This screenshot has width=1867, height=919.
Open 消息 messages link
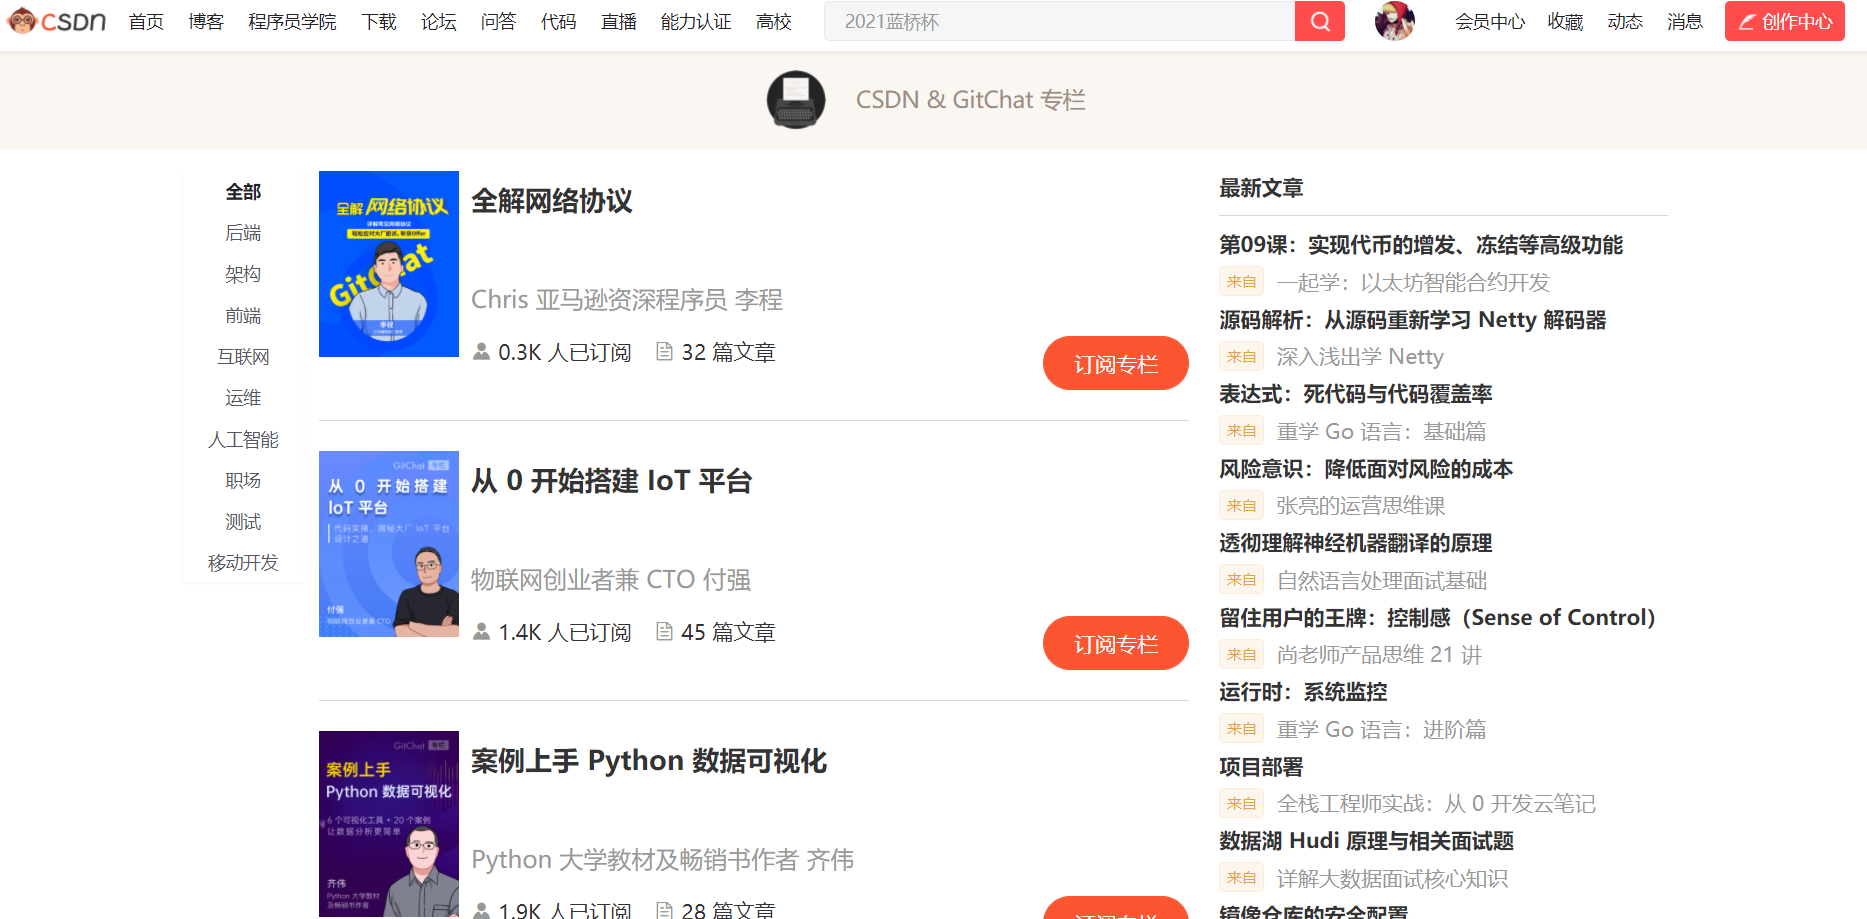(1685, 22)
